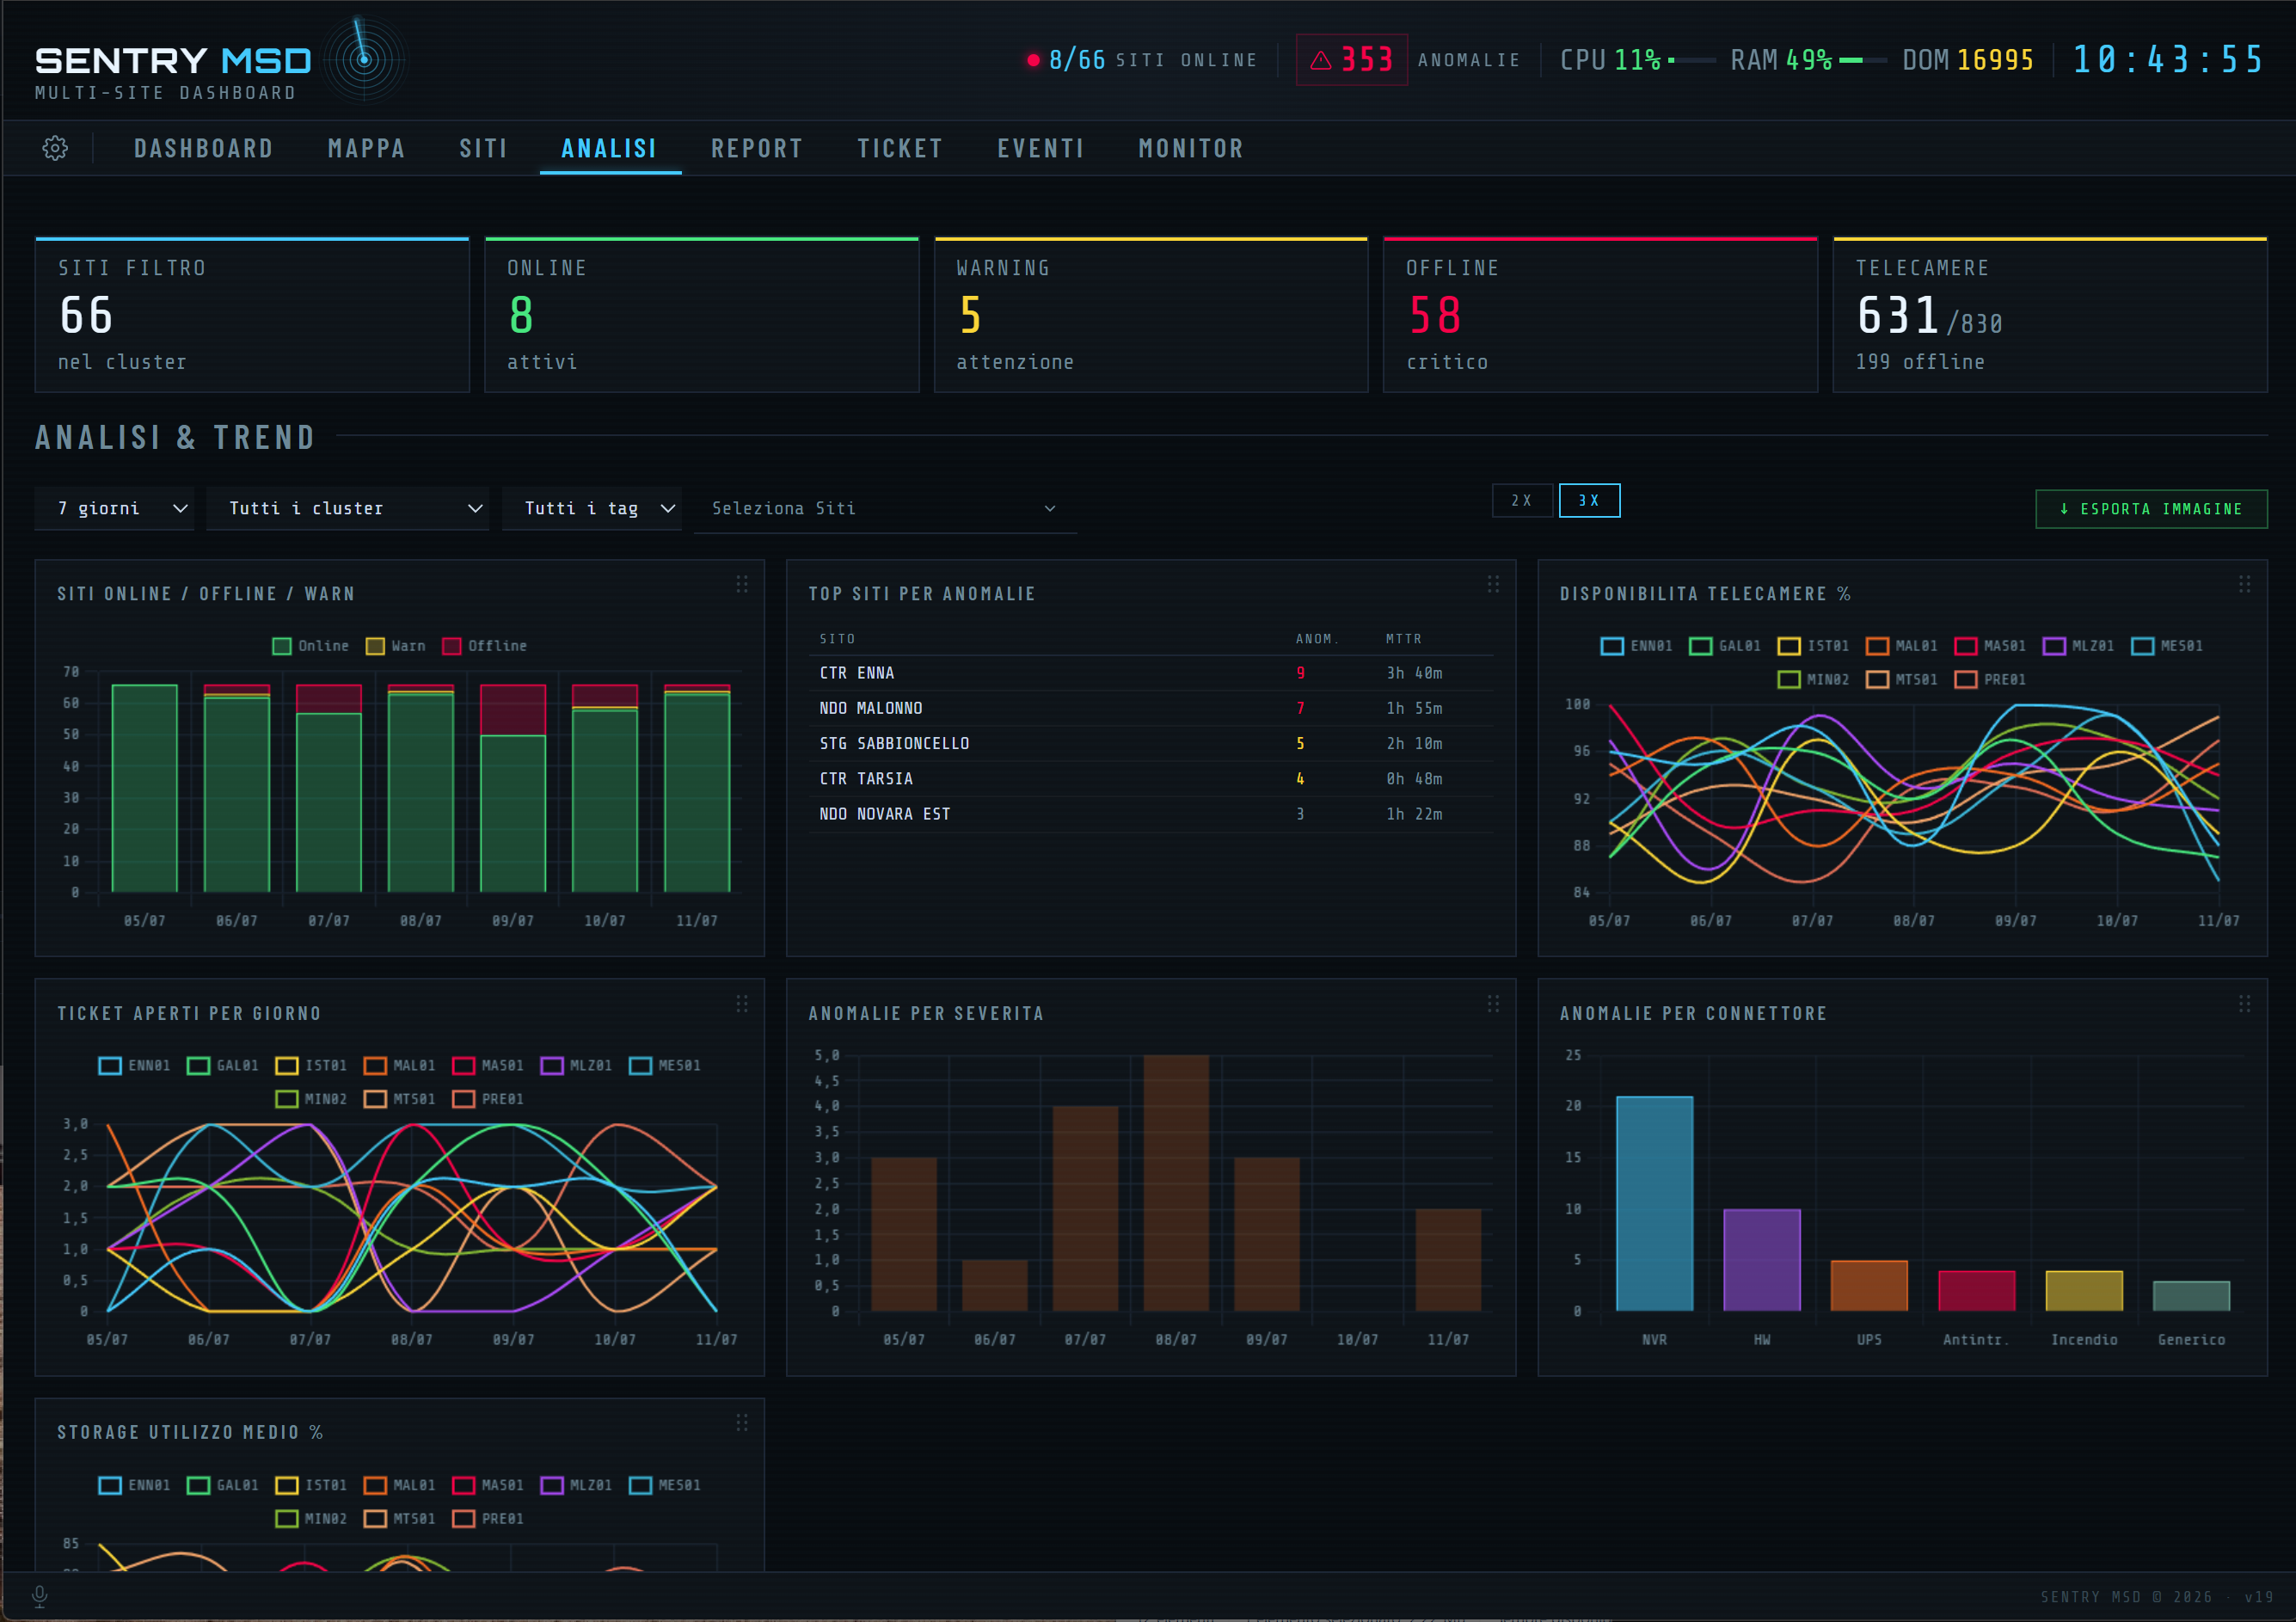Screen dimensions: 2296x1622
Task: Click the anomalies warning triangle icon
Action: [1320, 60]
